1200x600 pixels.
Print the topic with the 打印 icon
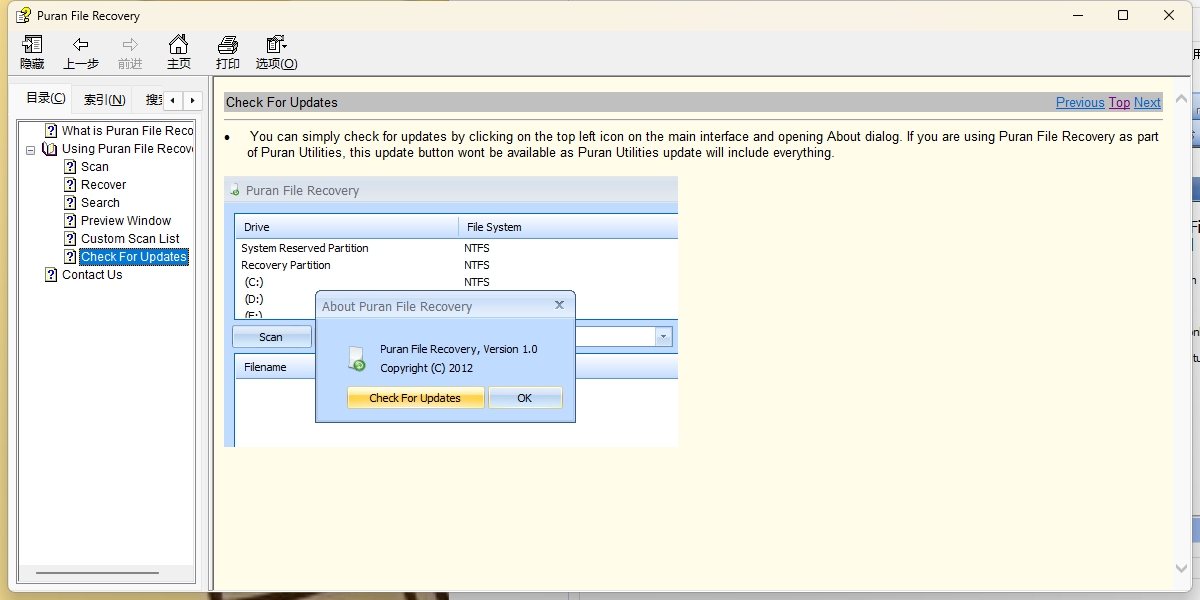[x=228, y=53]
